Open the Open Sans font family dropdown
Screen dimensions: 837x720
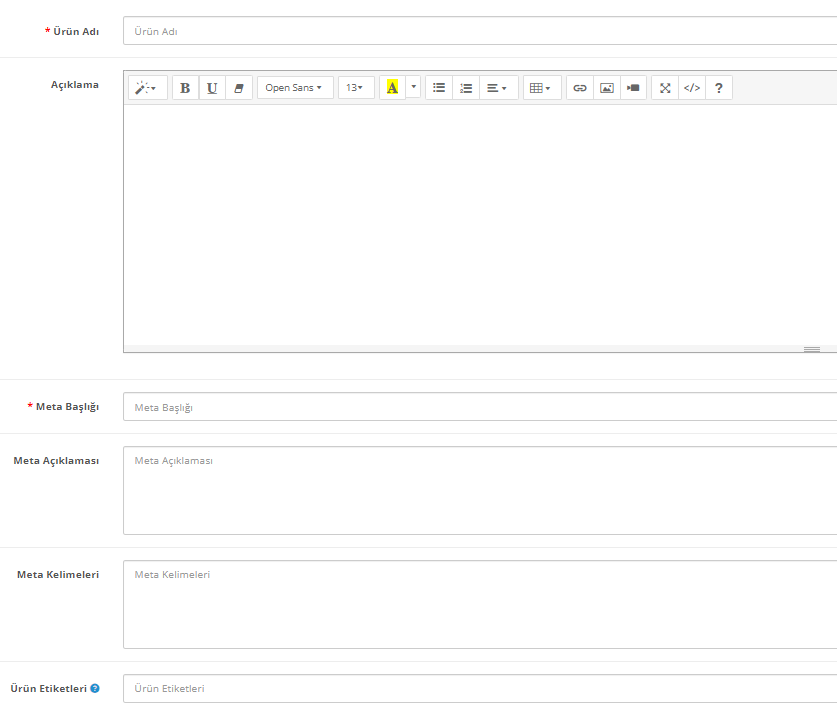(295, 88)
